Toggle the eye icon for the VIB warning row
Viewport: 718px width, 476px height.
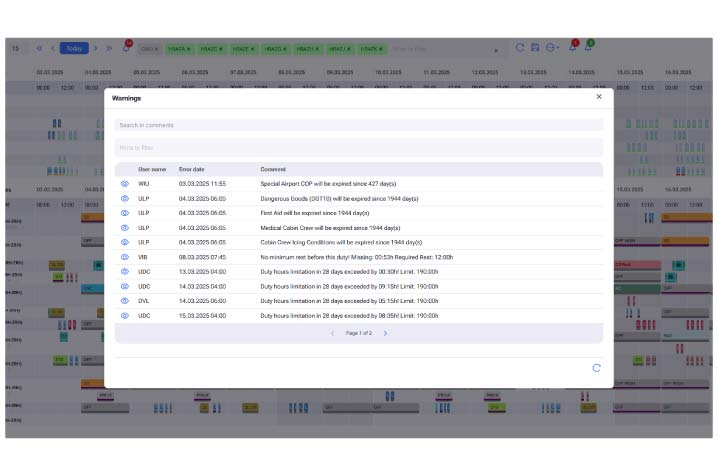pos(125,257)
